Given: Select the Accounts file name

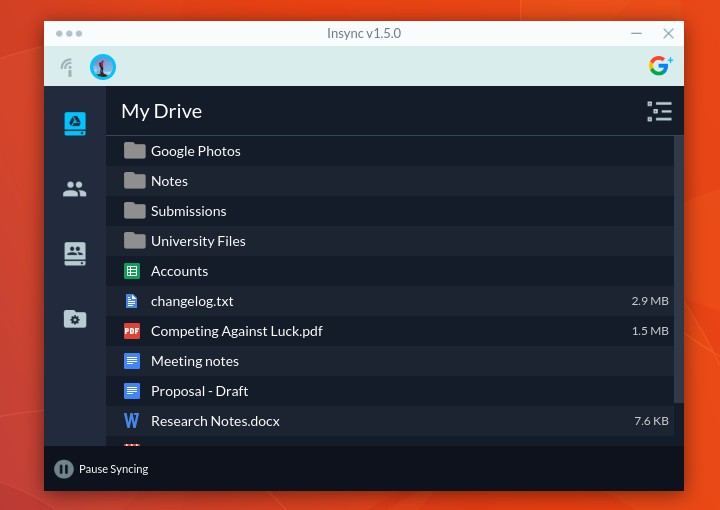Looking at the screenshot, I should pos(180,271).
